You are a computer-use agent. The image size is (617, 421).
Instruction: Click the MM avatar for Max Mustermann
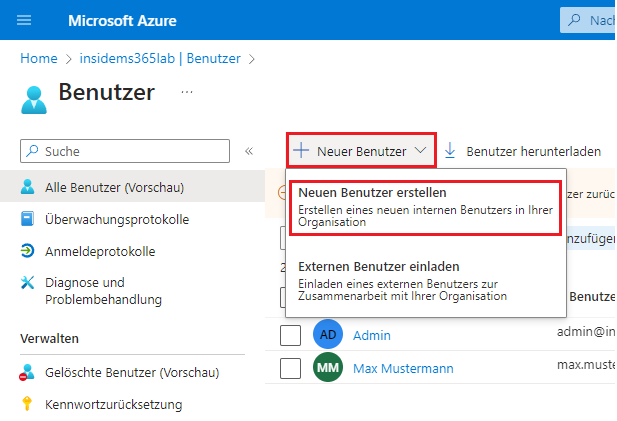[327, 368]
